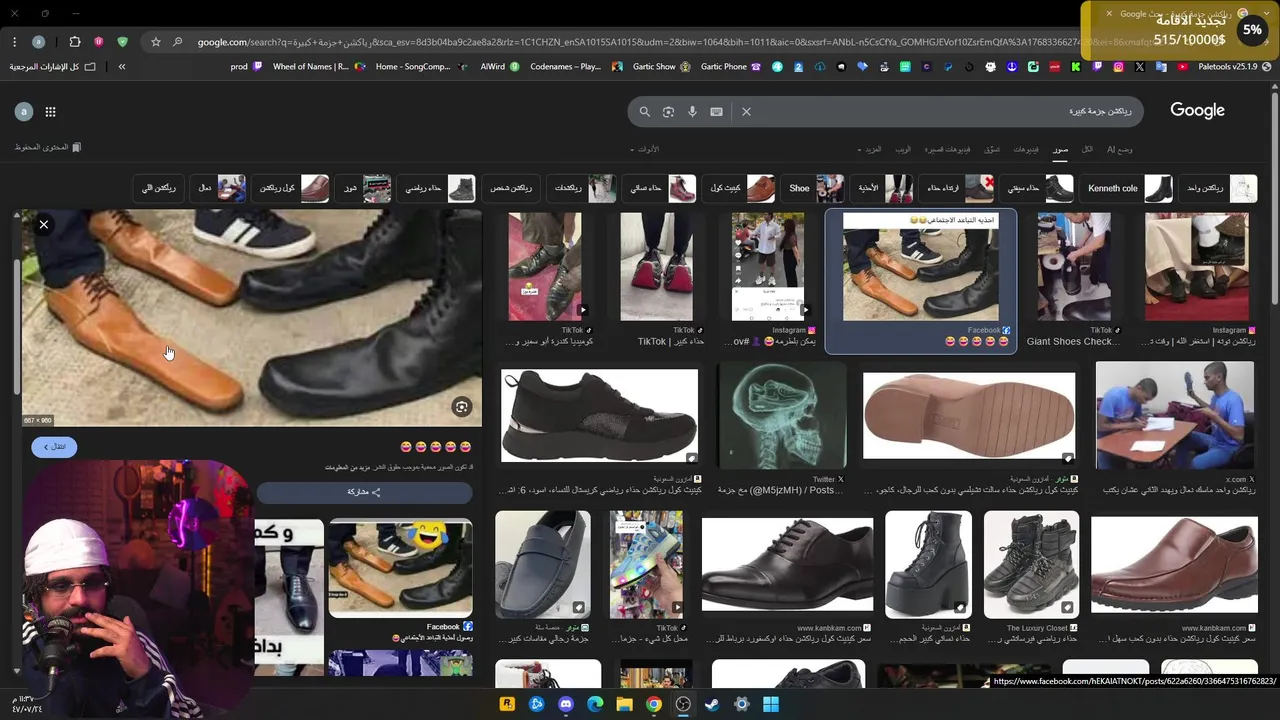Viewport: 1280px width, 720px height.
Task: Open the OBS icon in the taskbar
Action: (683, 704)
